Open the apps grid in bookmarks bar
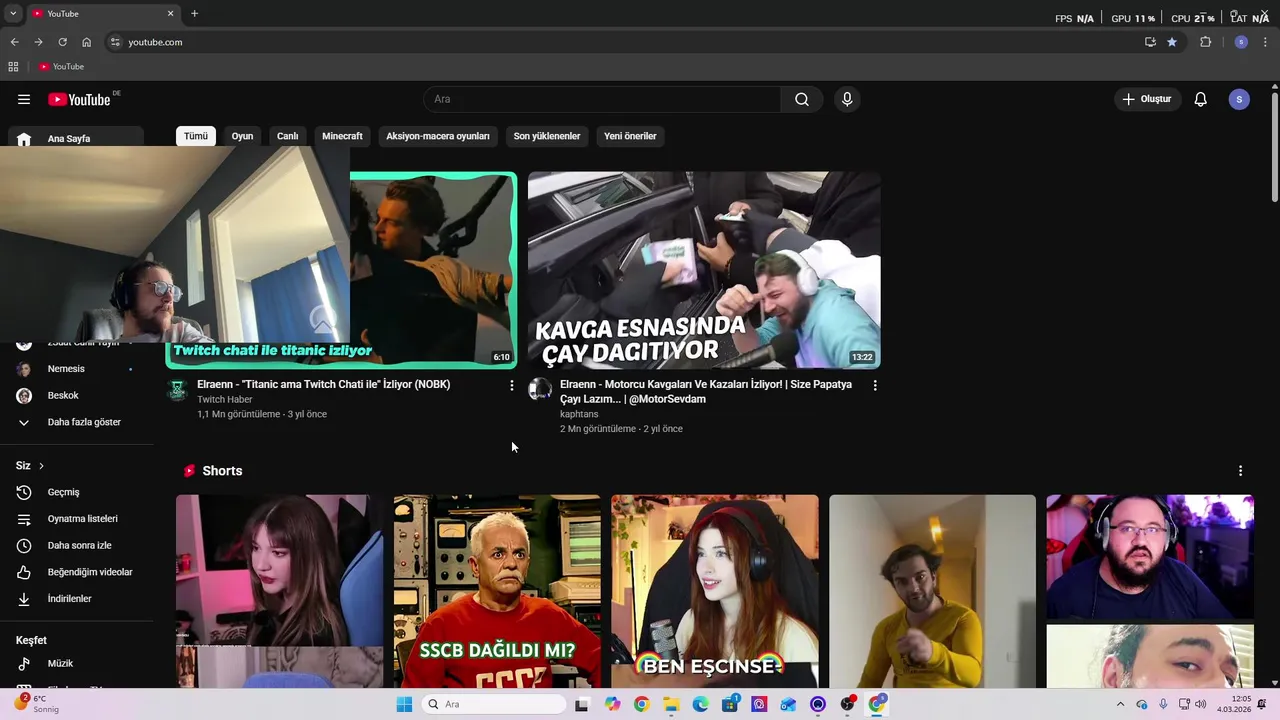This screenshot has width=1280, height=720. click(13, 67)
